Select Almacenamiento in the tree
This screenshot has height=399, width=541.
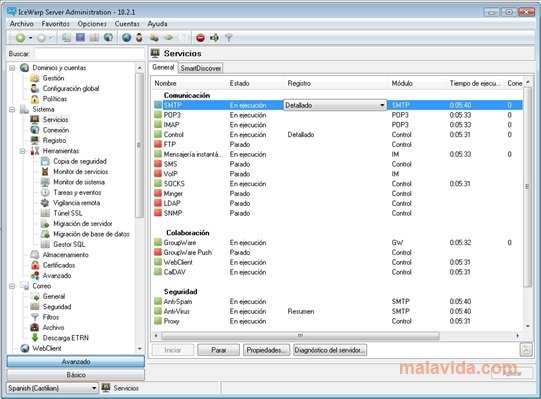click(x=66, y=255)
